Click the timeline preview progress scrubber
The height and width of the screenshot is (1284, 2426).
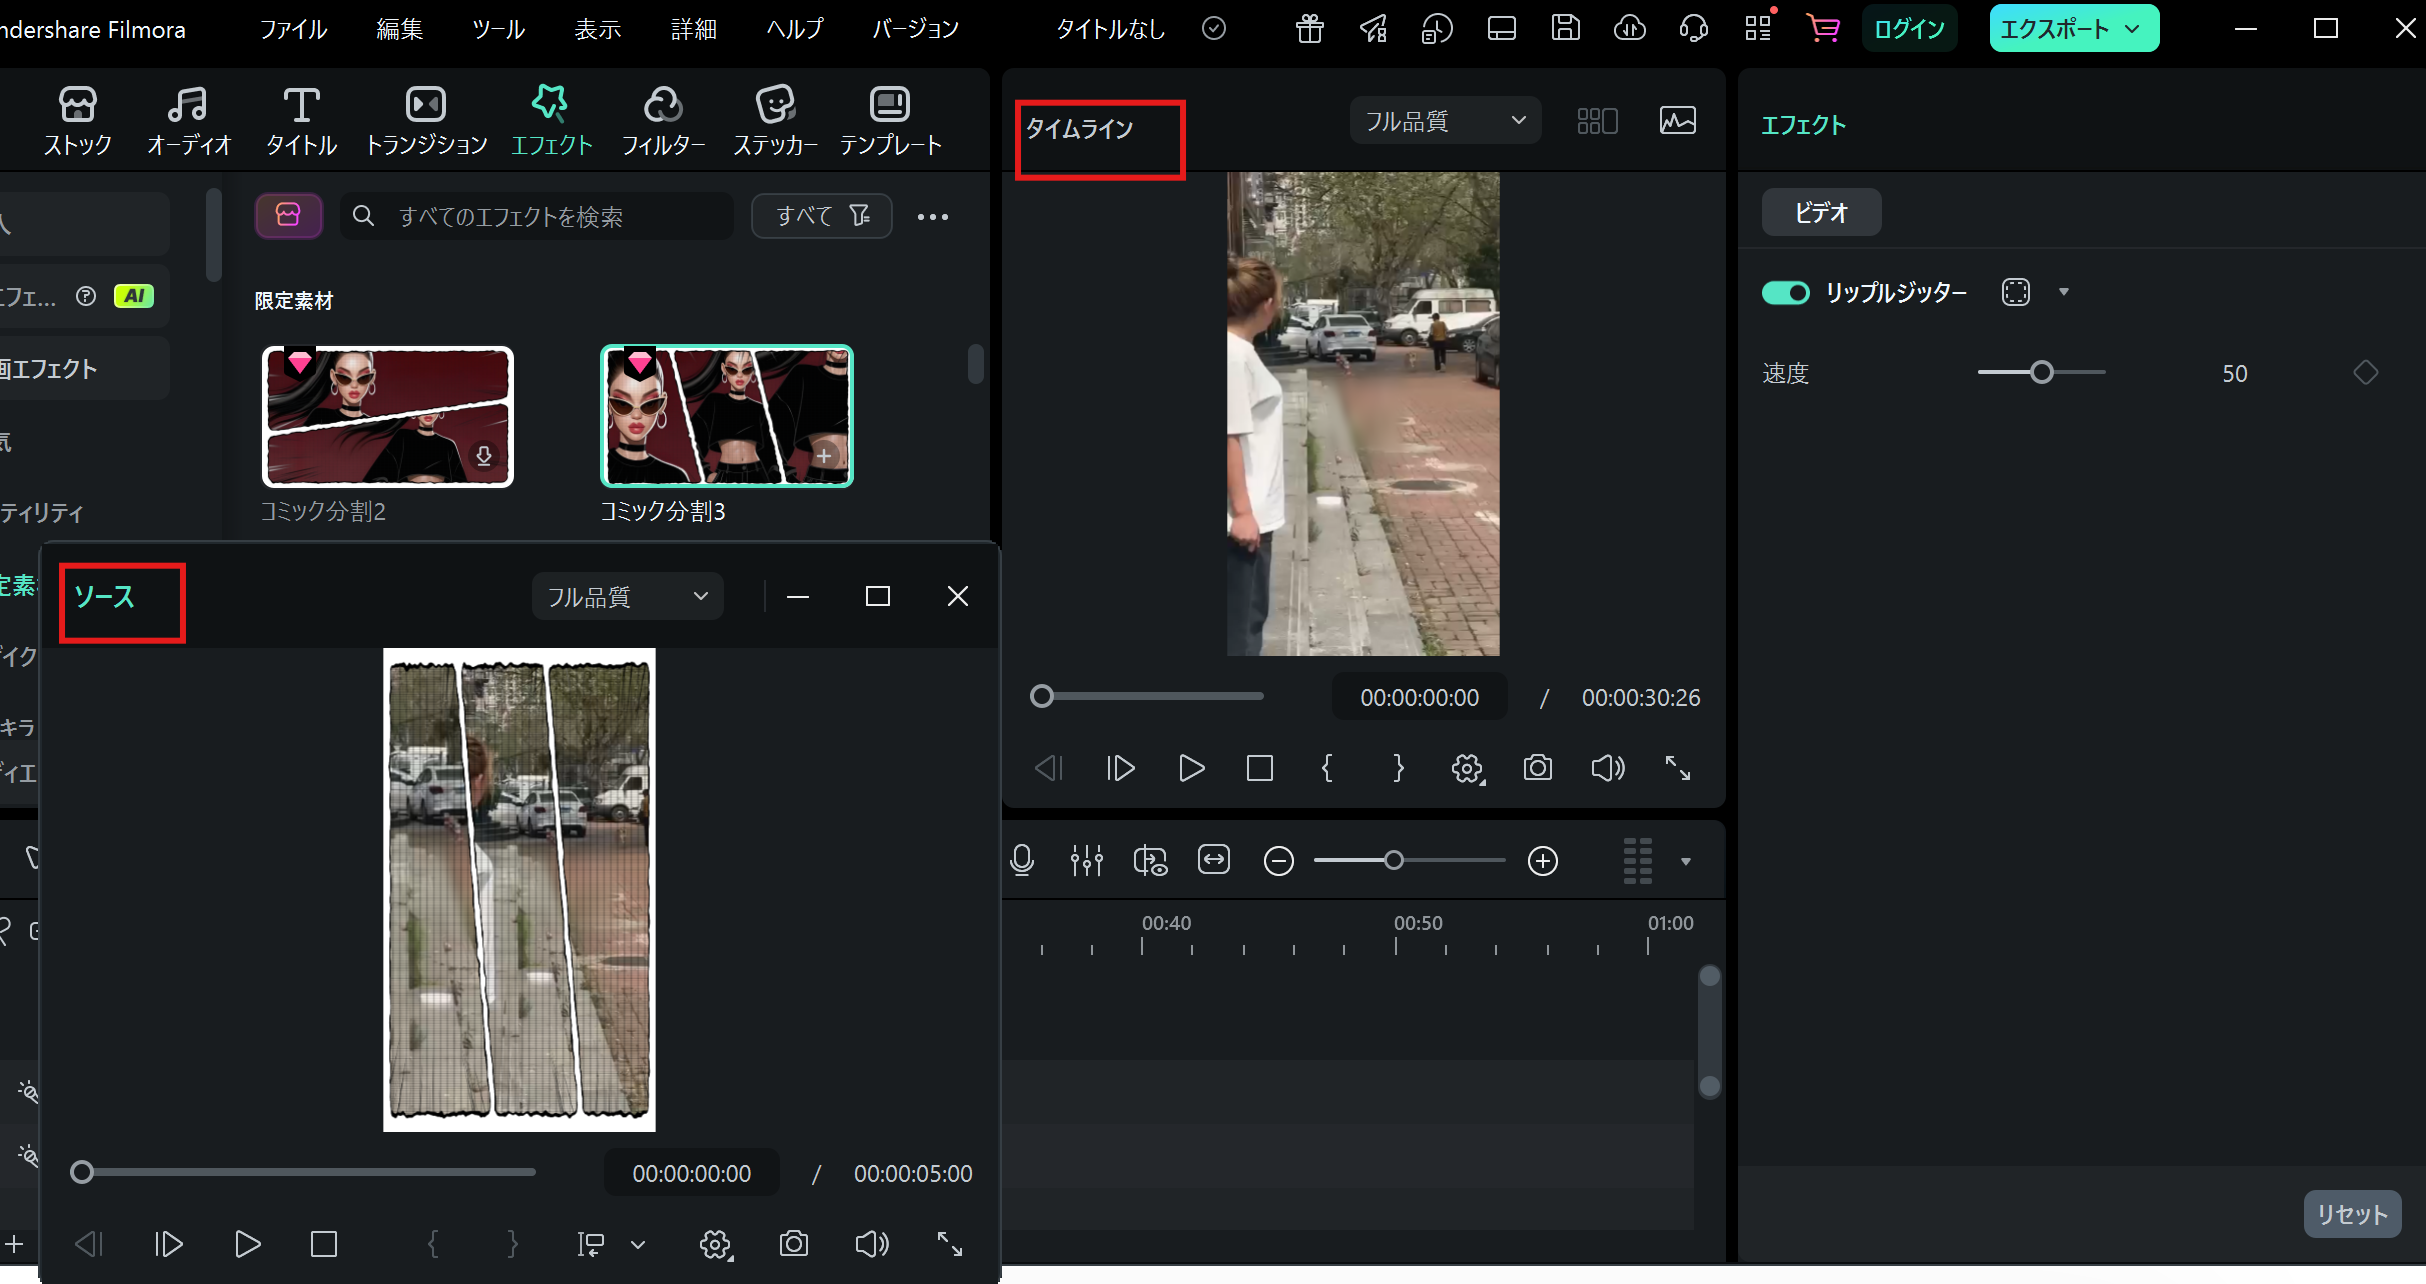[1042, 696]
